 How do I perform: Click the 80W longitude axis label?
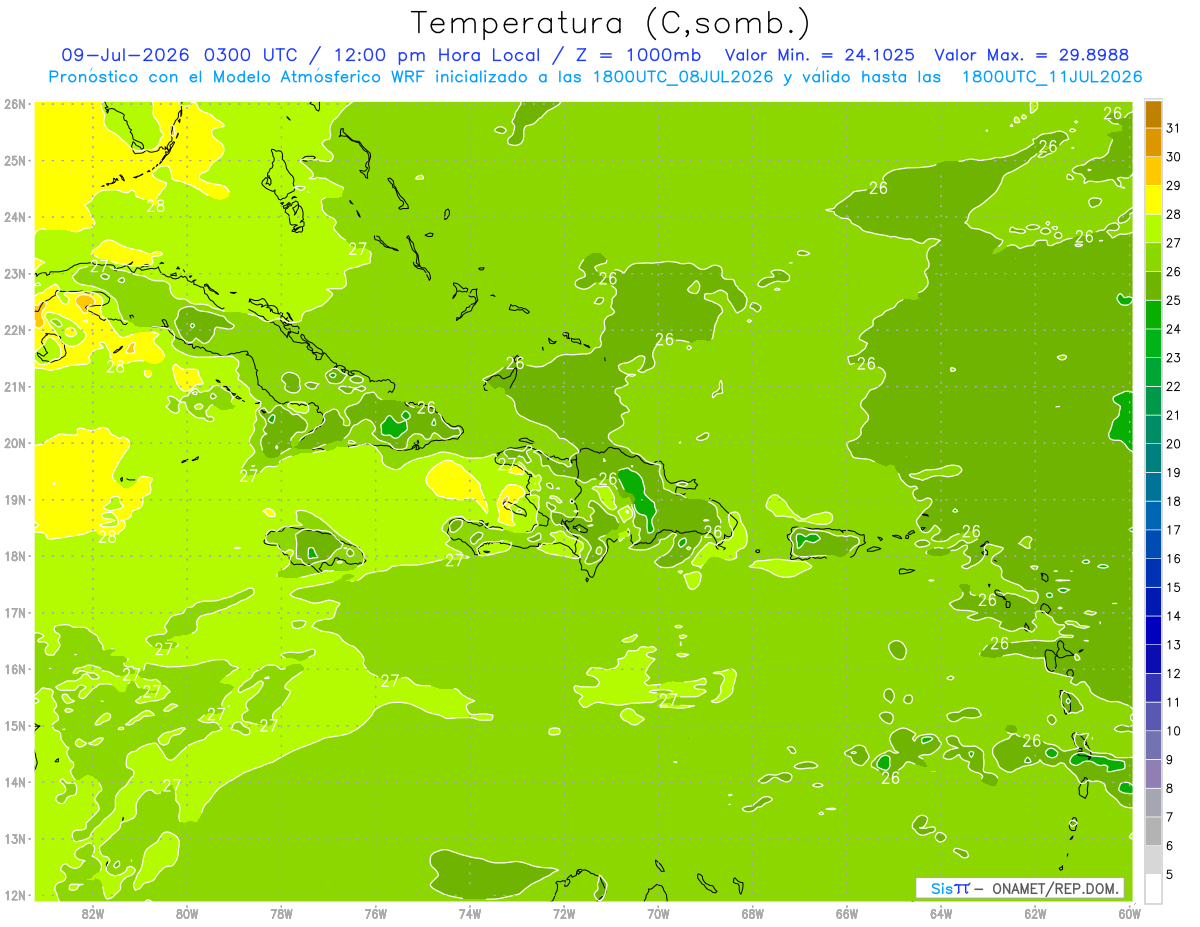[187, 913]
